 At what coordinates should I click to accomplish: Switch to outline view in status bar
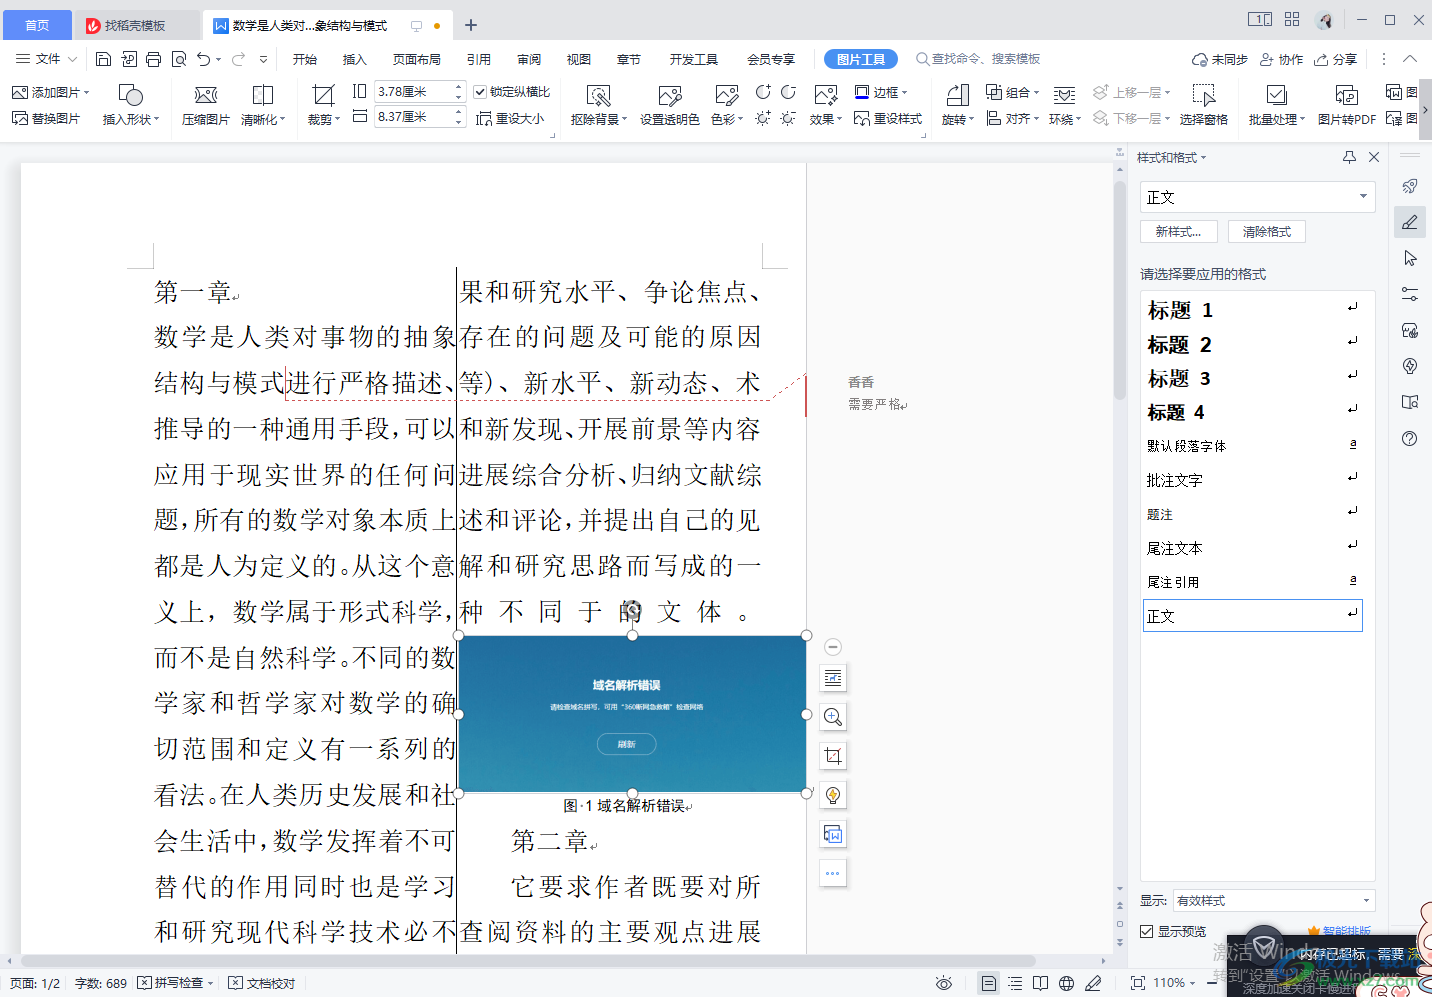1015,983
